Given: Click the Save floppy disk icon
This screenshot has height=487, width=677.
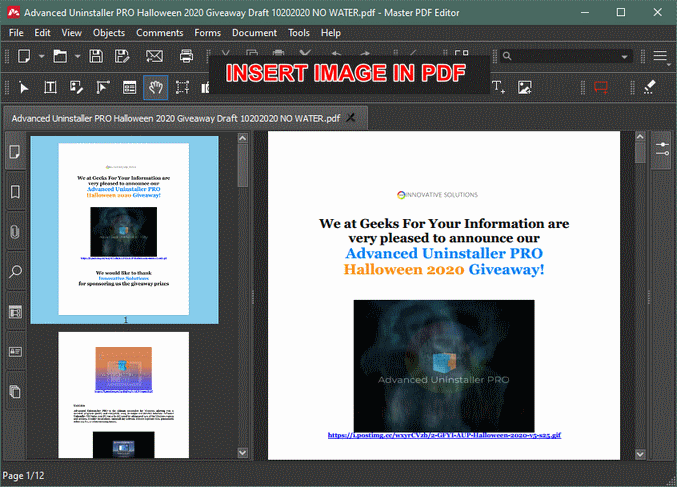Looking at the screenshot, I should coord(96,56).
